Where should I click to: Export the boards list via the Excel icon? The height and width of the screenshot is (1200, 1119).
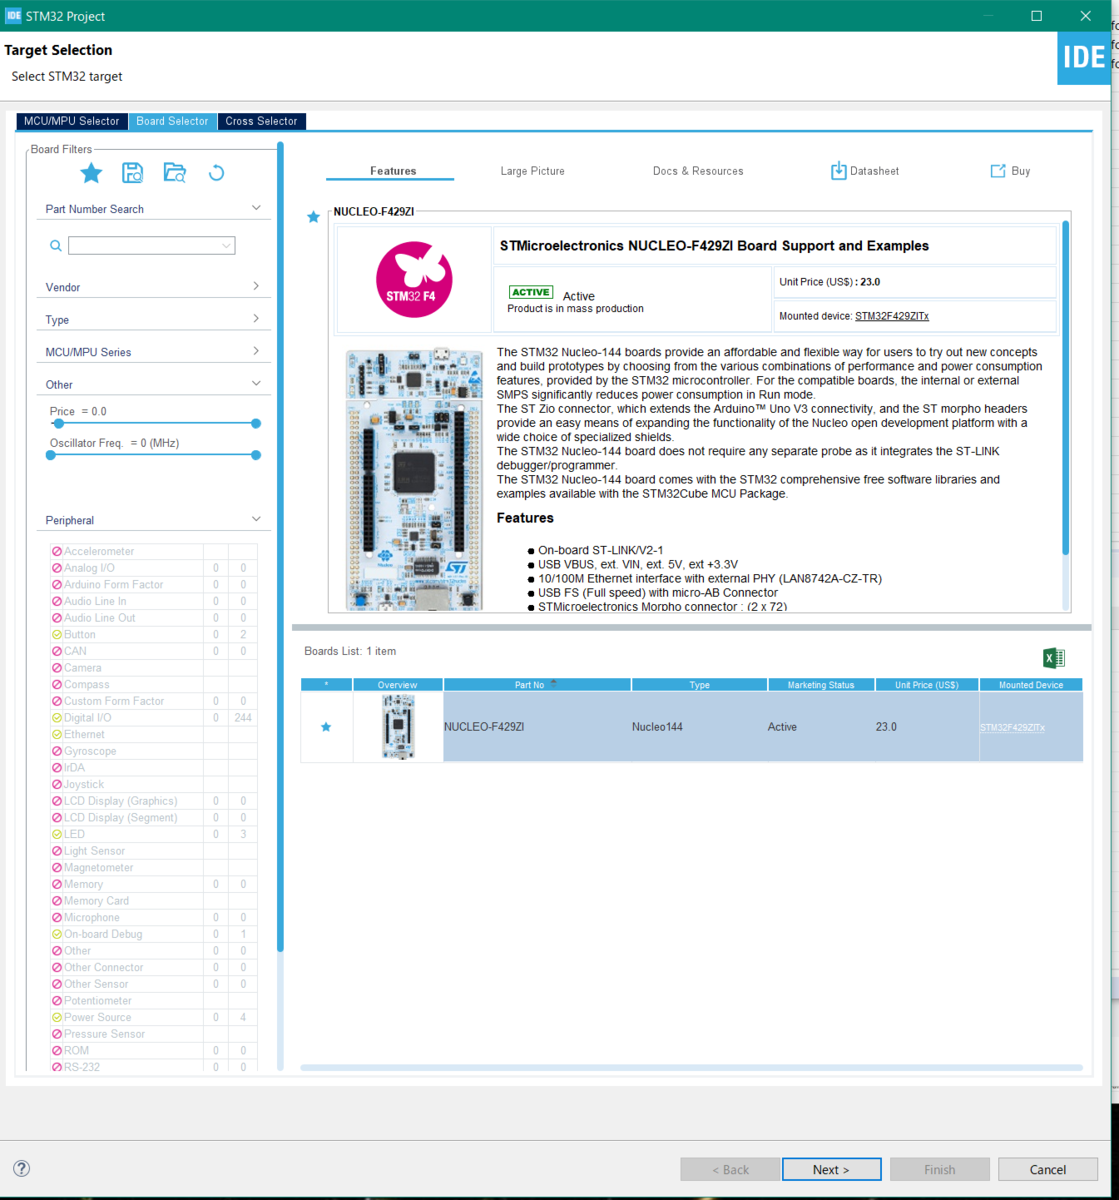1053,658
